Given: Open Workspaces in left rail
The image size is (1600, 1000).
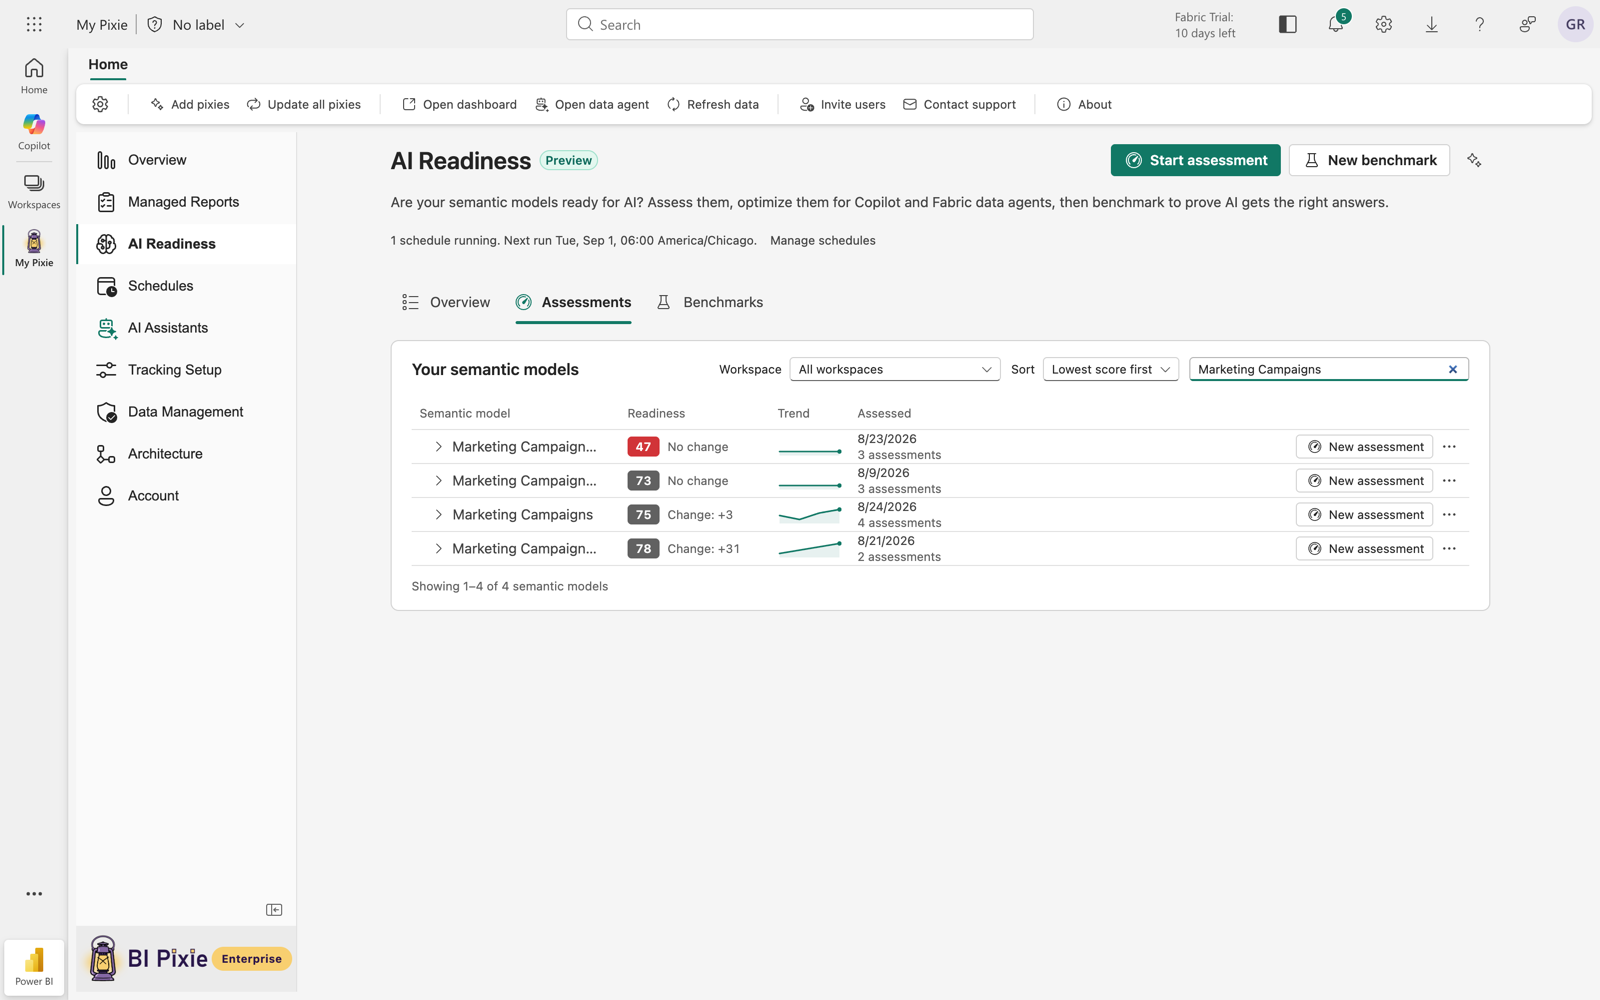Looking at the screenshot, I should pyautogui.click(x=34, y=191).
